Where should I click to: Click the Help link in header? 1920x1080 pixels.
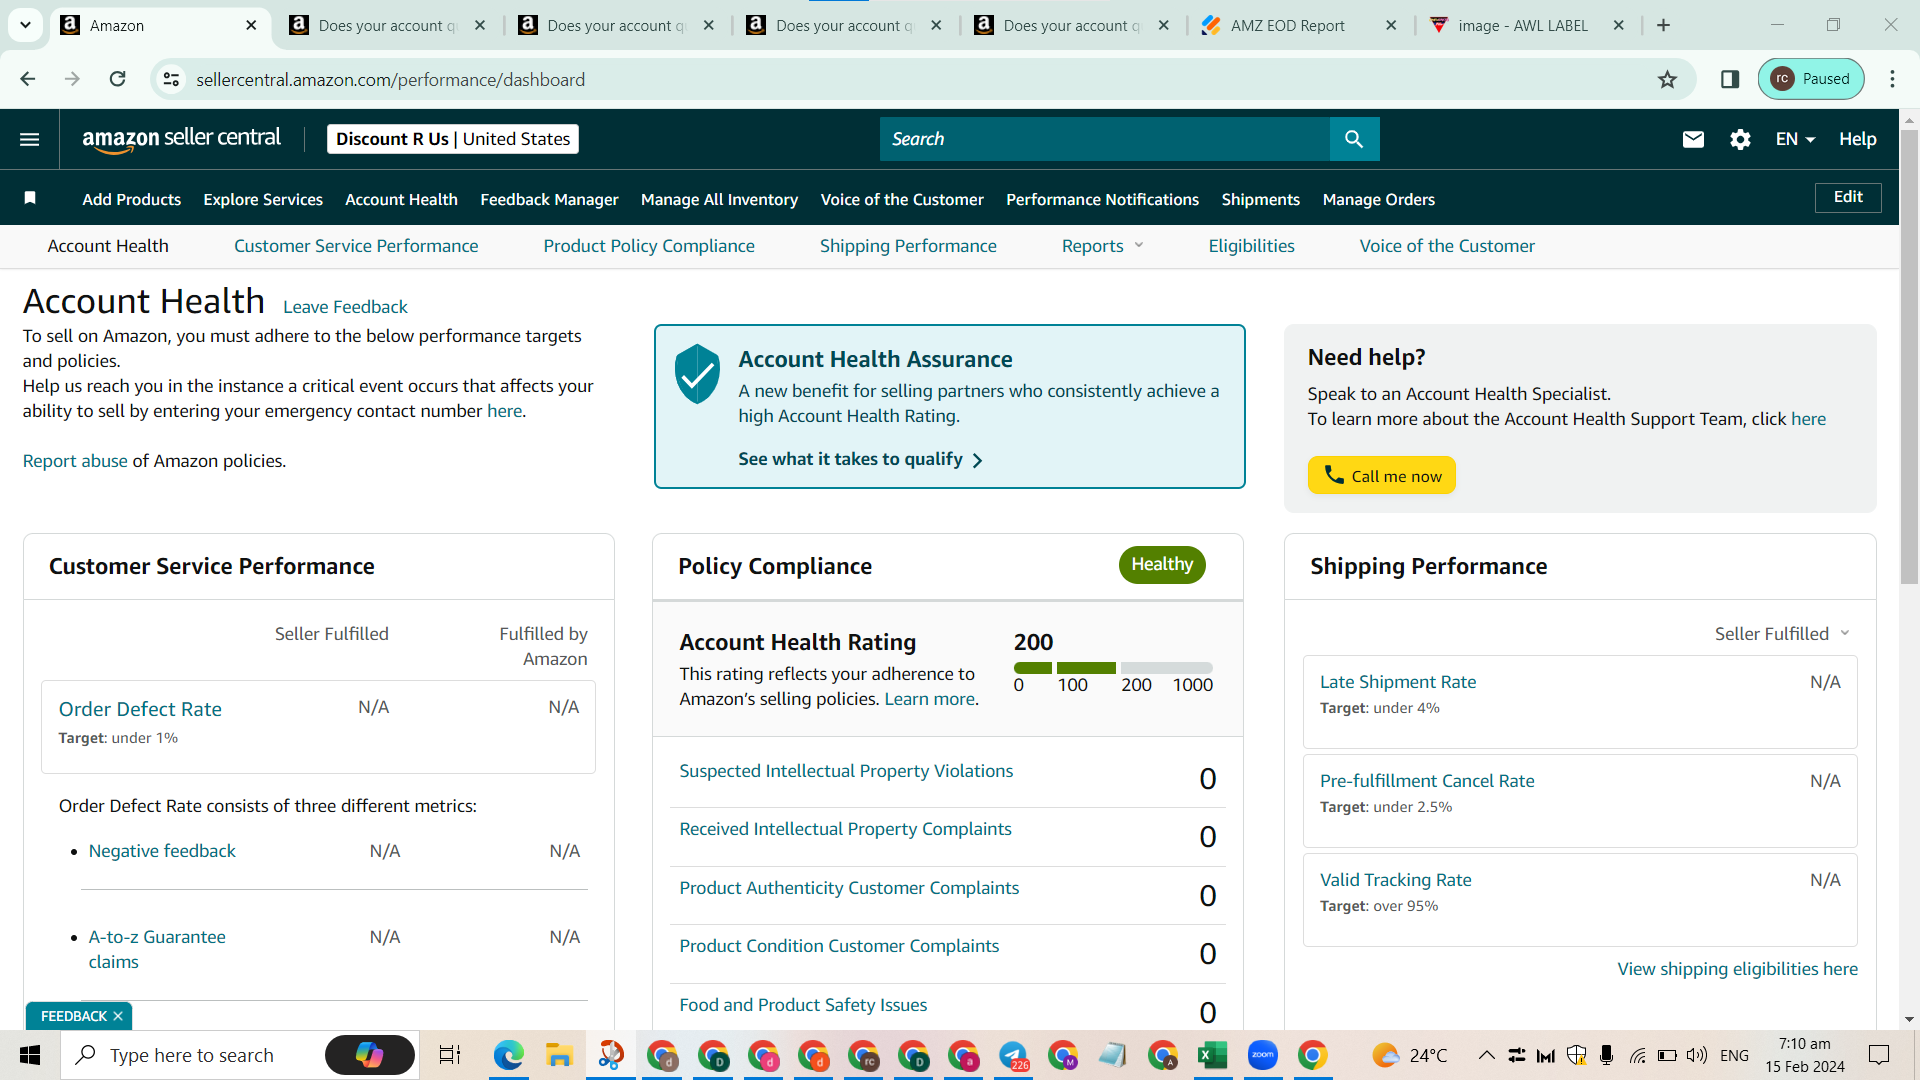1857,139
